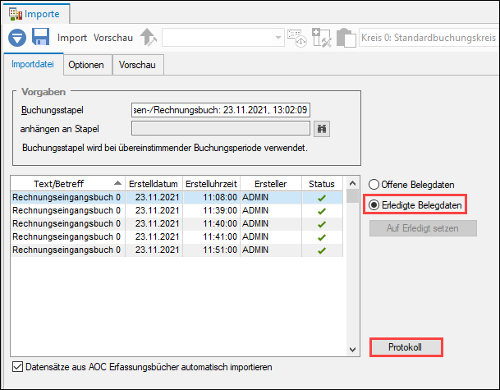Sort by Erstelluhrzeit column header
This screenshot has height=390, width=500.
(211, 184)
